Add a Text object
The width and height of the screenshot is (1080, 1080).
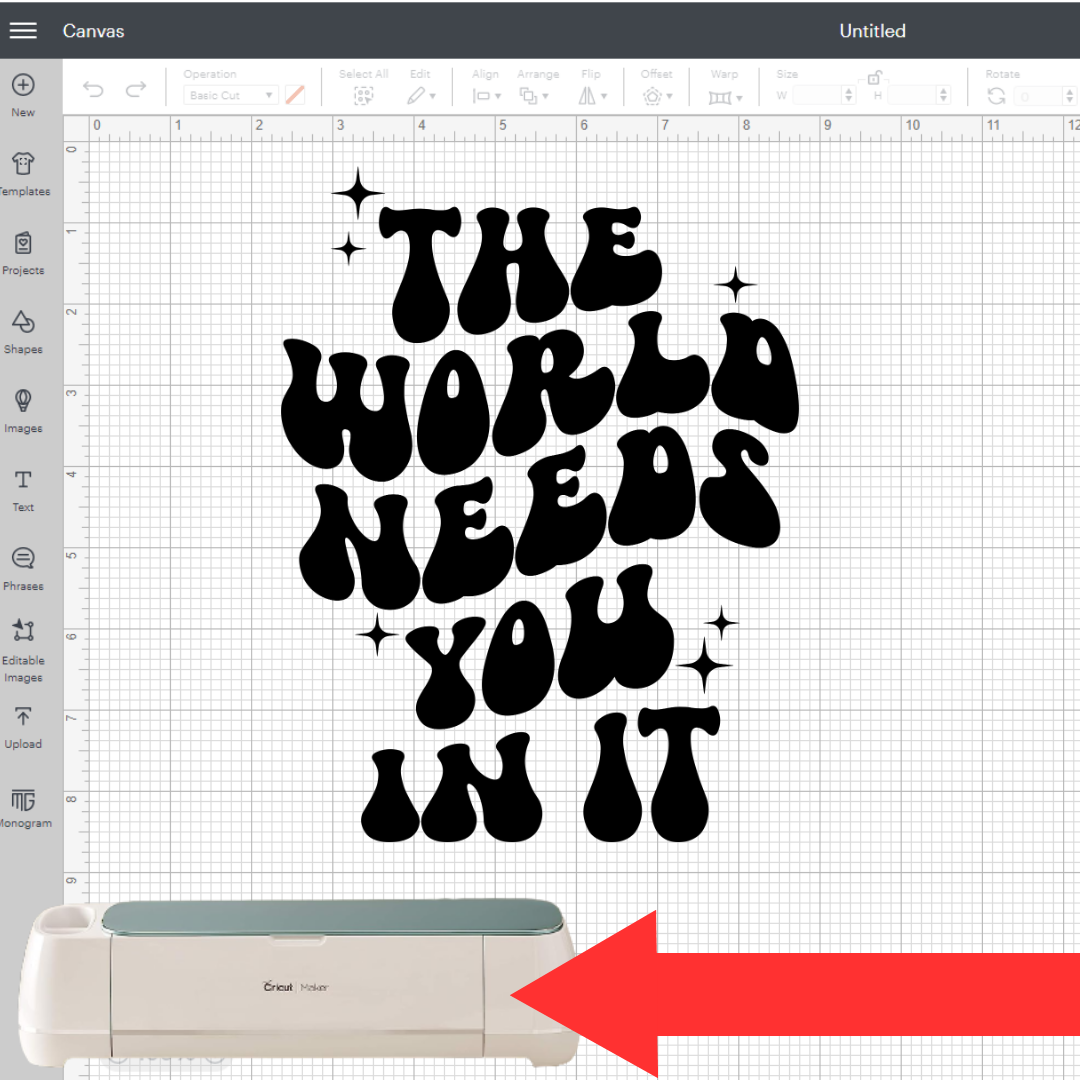[x=23, y=490]
